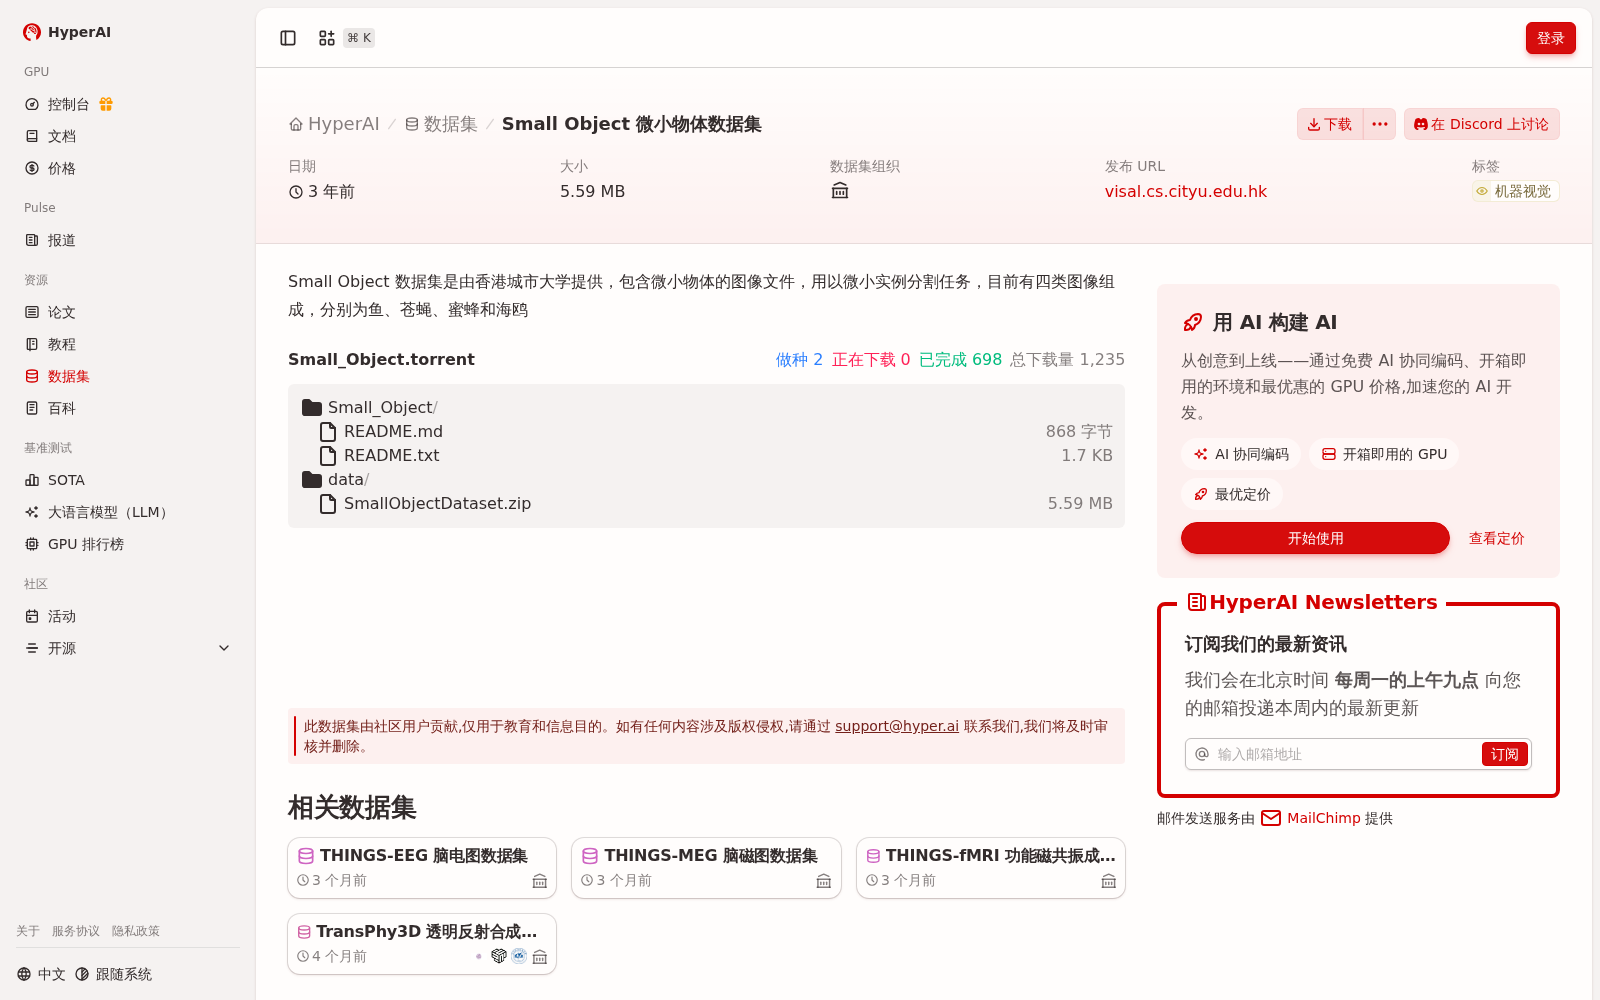Open 关于 about link in footer
The height and width of the screenshot is (1000, 1600).
[28, 931]
